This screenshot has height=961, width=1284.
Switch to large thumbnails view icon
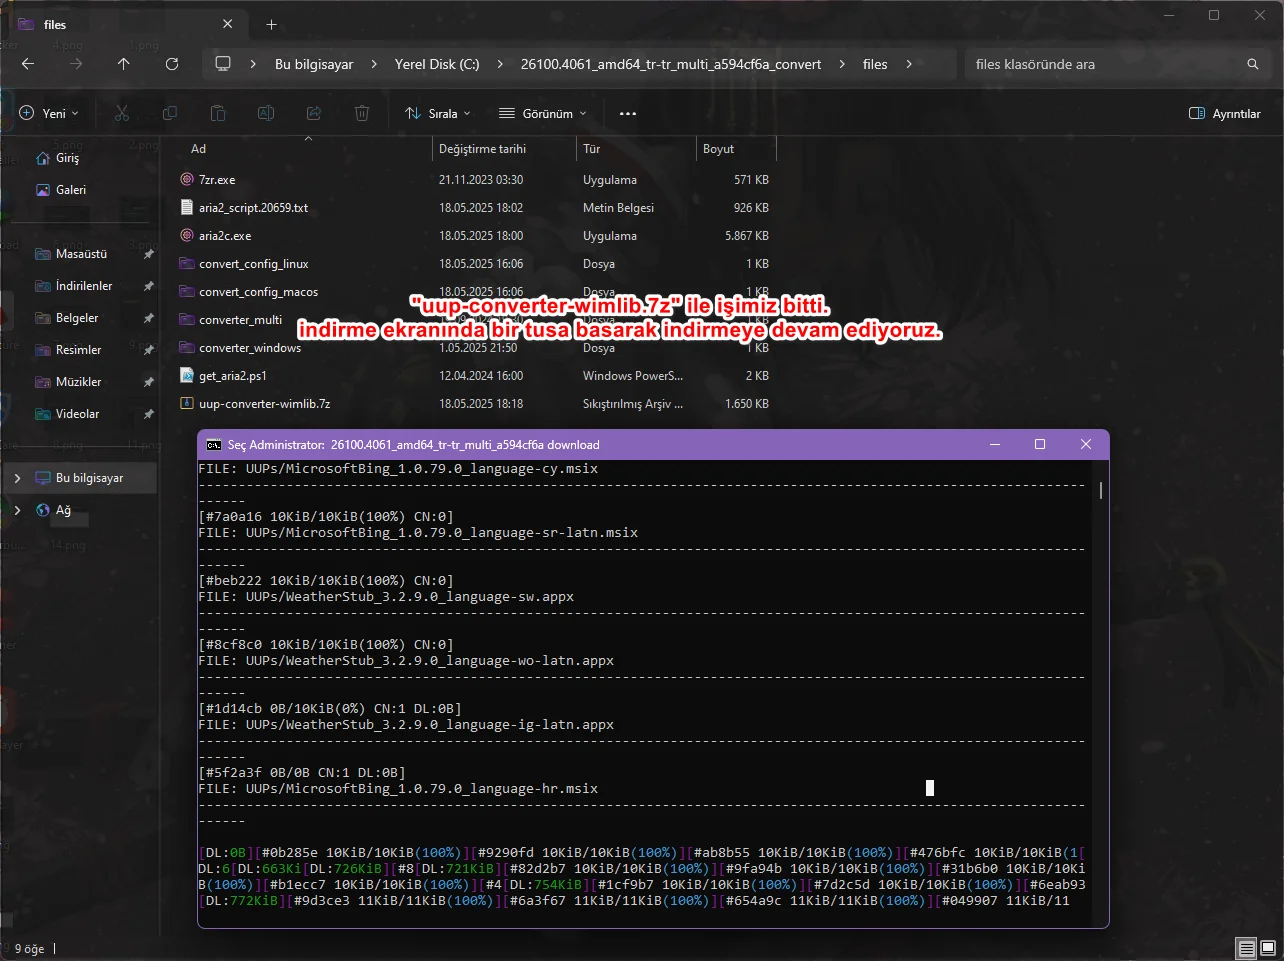coord(1268,948)
